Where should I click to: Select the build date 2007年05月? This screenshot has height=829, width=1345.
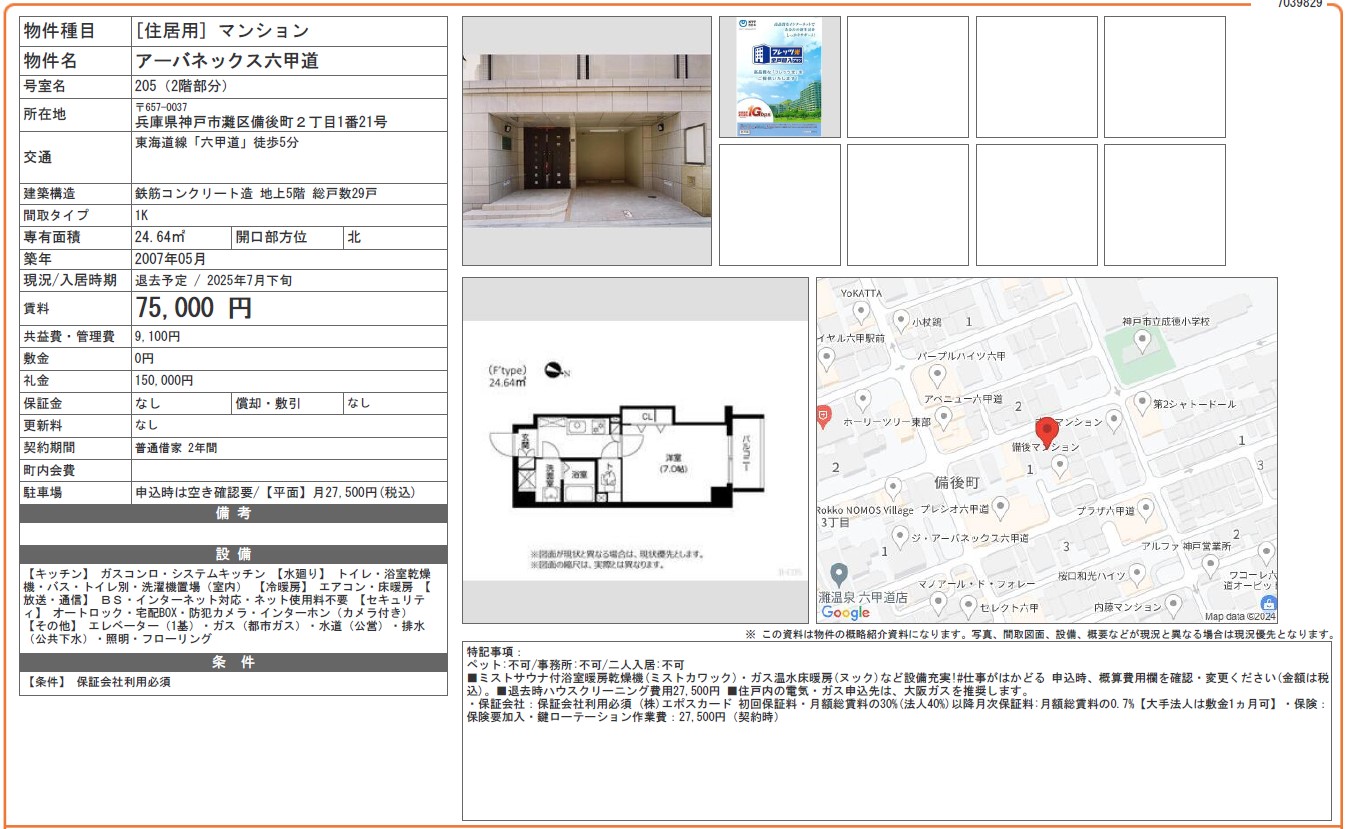click(173, 259)
